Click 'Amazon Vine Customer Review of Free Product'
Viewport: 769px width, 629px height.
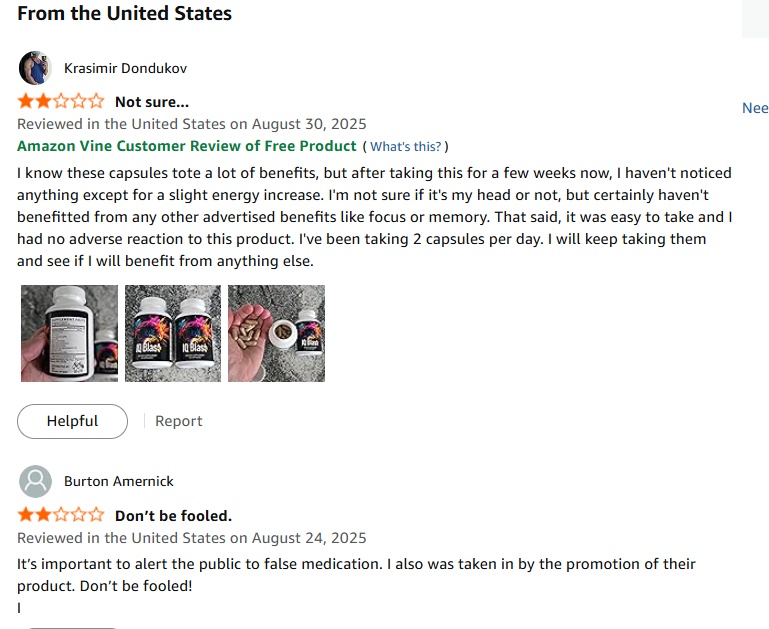pyautogui.click(x=187, y=146)
